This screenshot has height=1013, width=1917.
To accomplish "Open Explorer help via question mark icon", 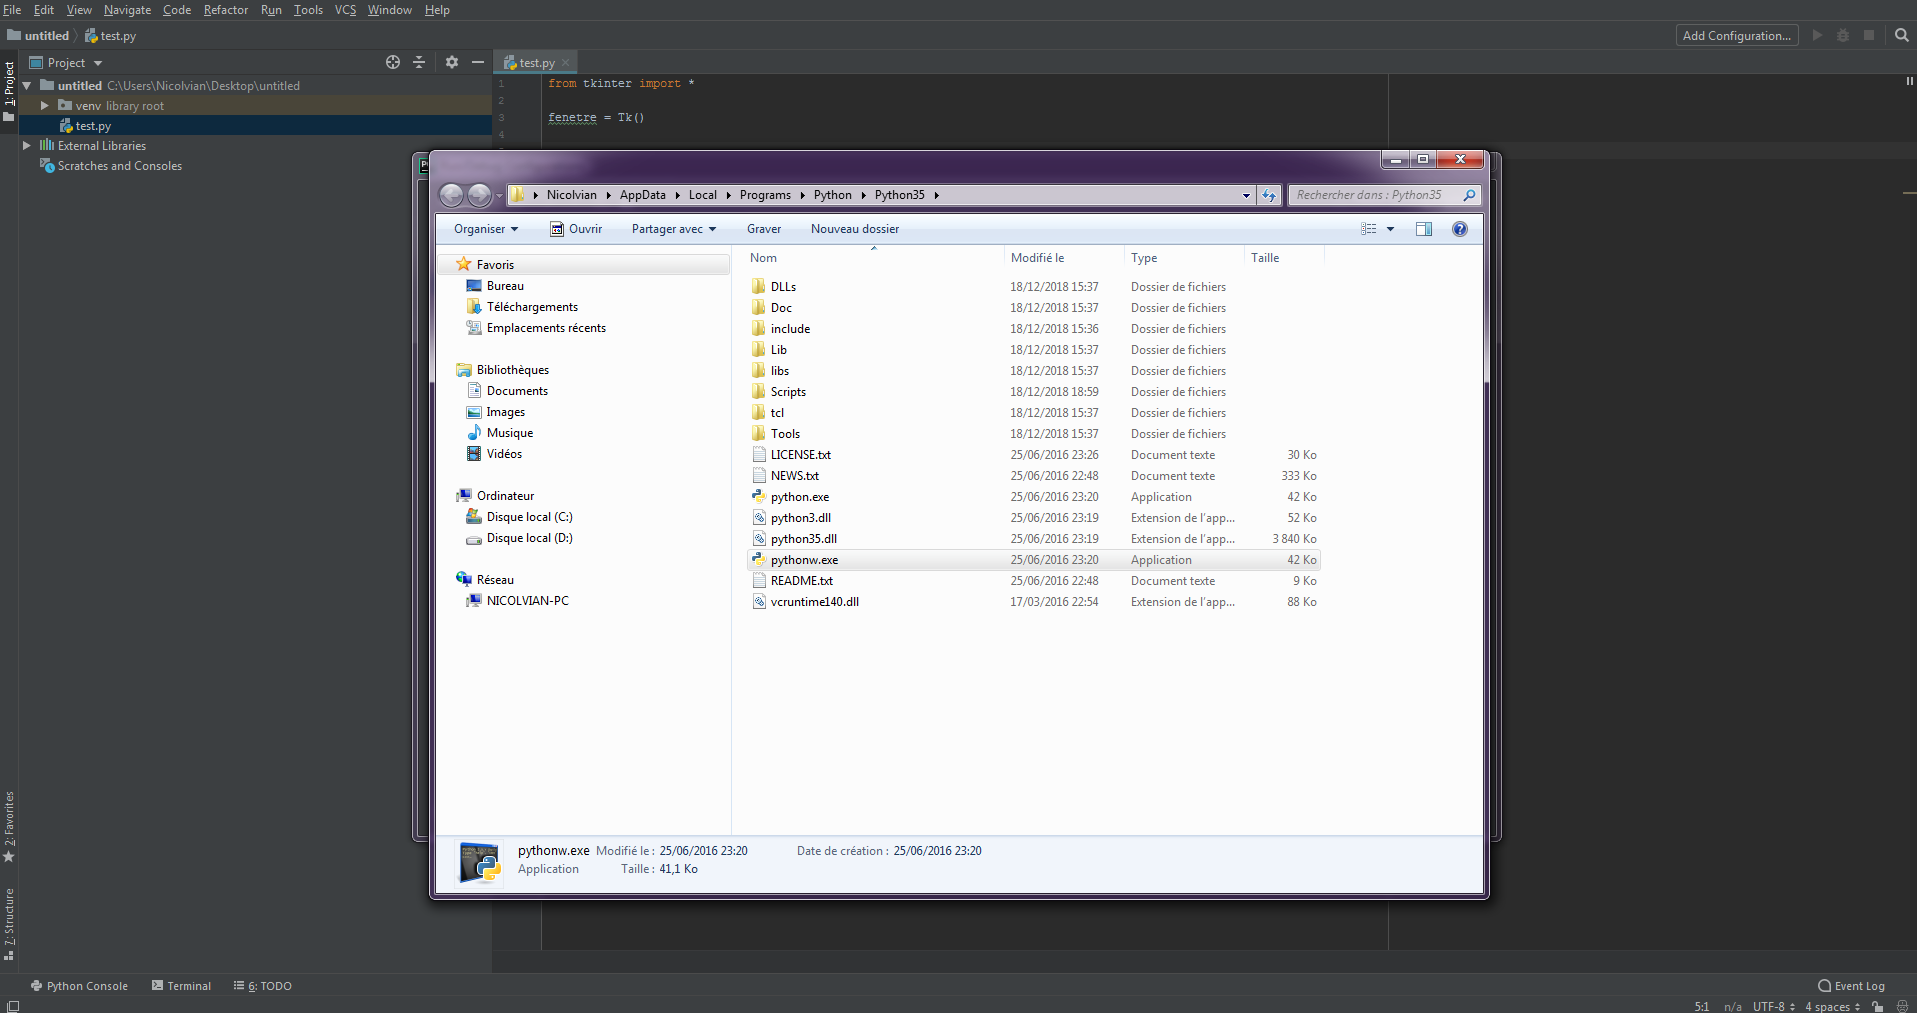I will (x=1459, y=228).
